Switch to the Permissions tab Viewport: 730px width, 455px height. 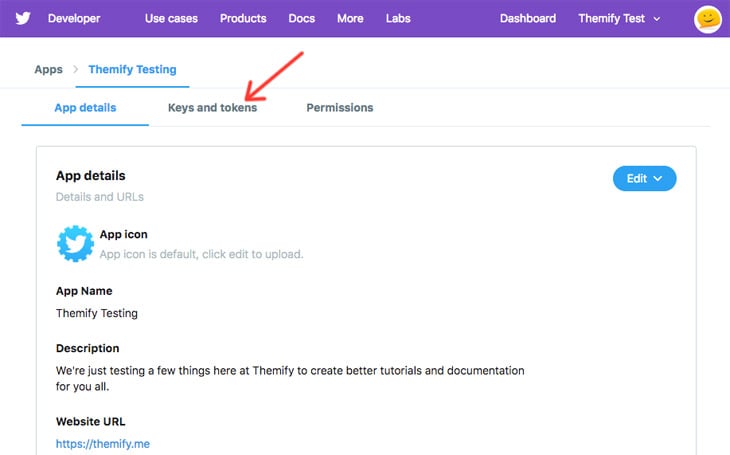339,108
